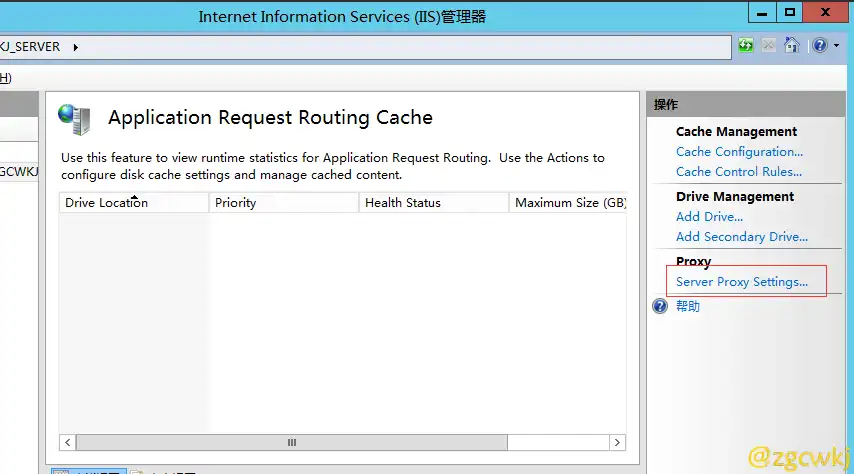This screenshot has height=474, width=854.
Task: Sort by Health Status column header
Action: coord(434,203)
